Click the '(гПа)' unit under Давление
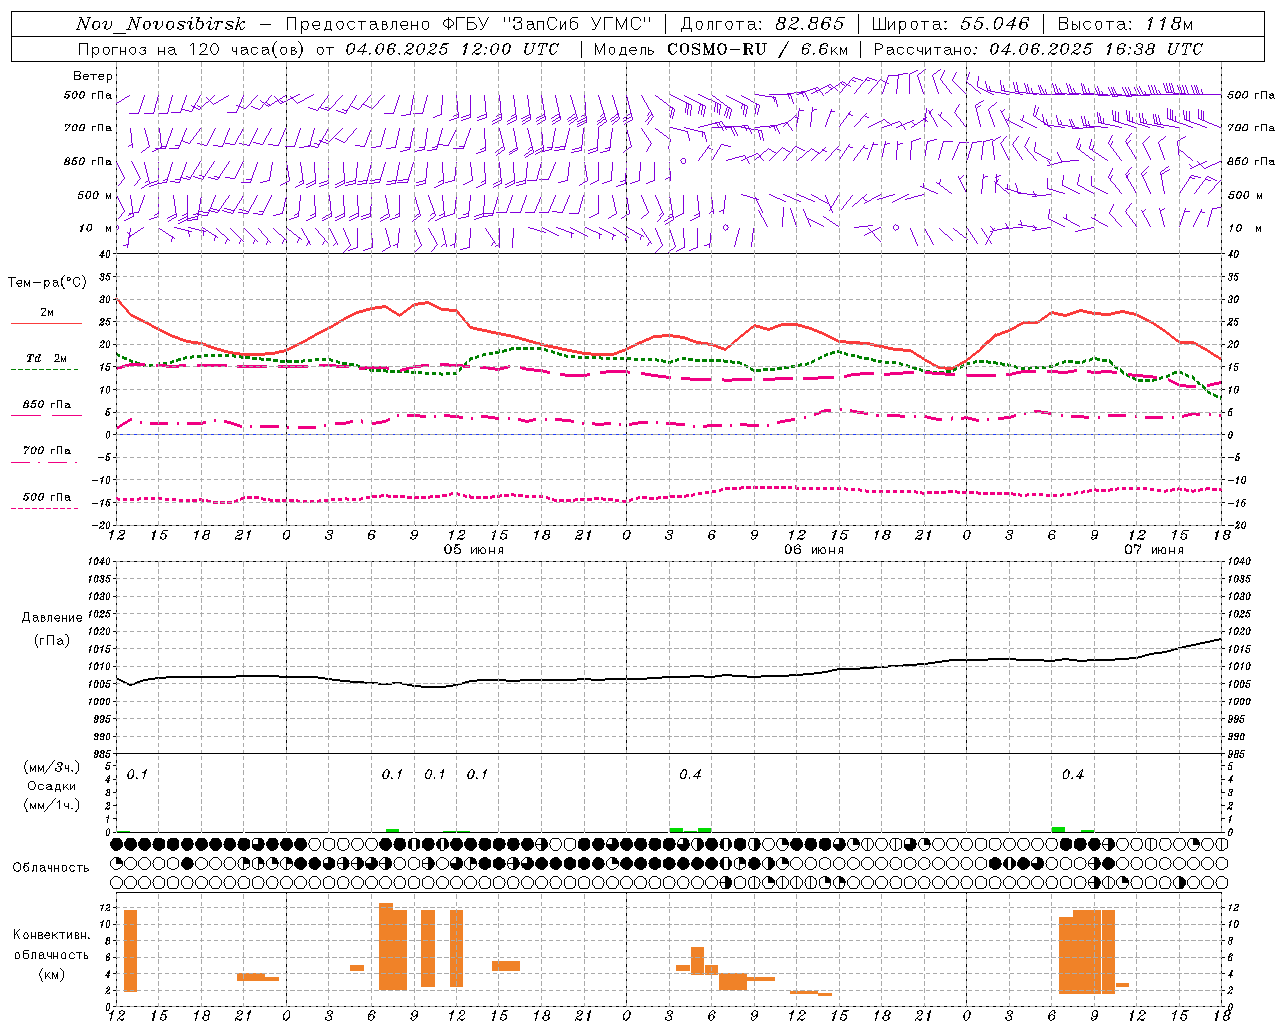The image size is (1280, 1024). [x=52, y=640]
